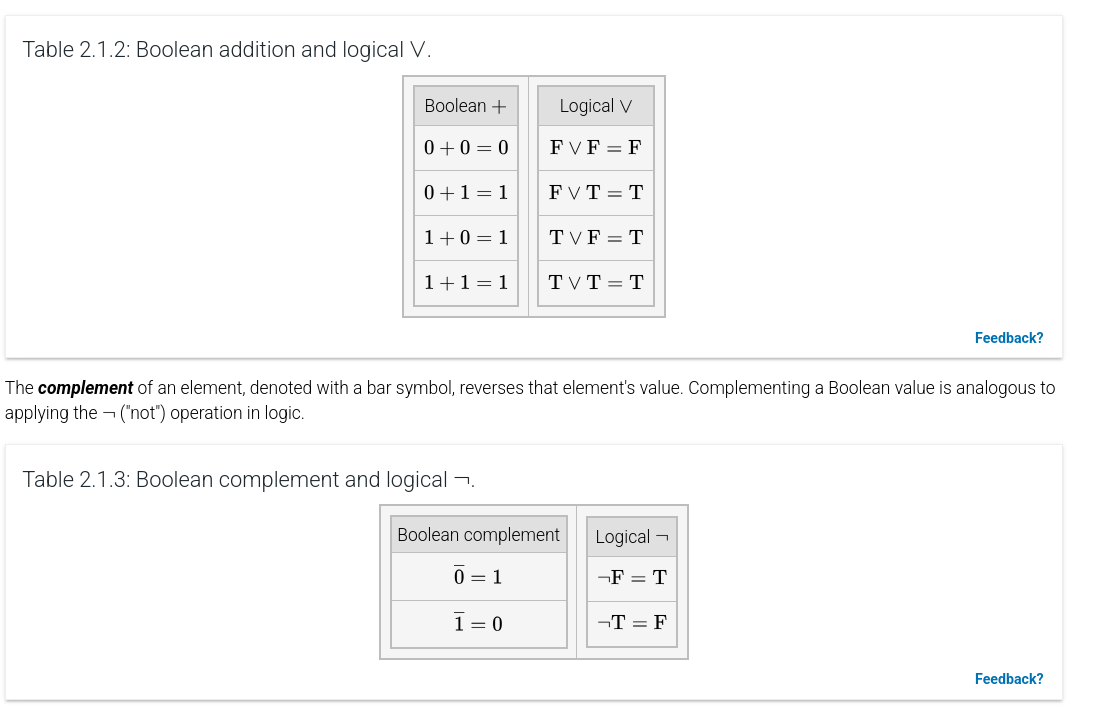Click the F ∨ F = F cell
This screenshot has width=1100, height=709.
pyautogui.click(x=596, y=148)
